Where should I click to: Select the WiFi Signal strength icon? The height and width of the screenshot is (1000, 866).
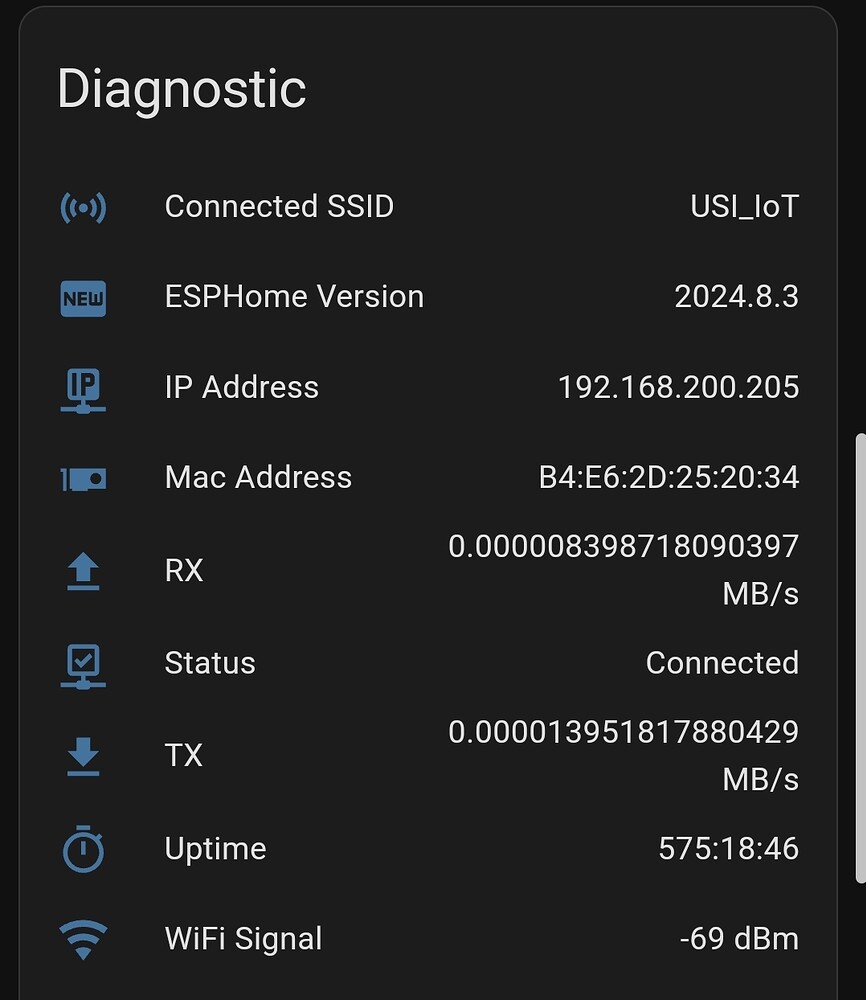[x=83, y=939]
